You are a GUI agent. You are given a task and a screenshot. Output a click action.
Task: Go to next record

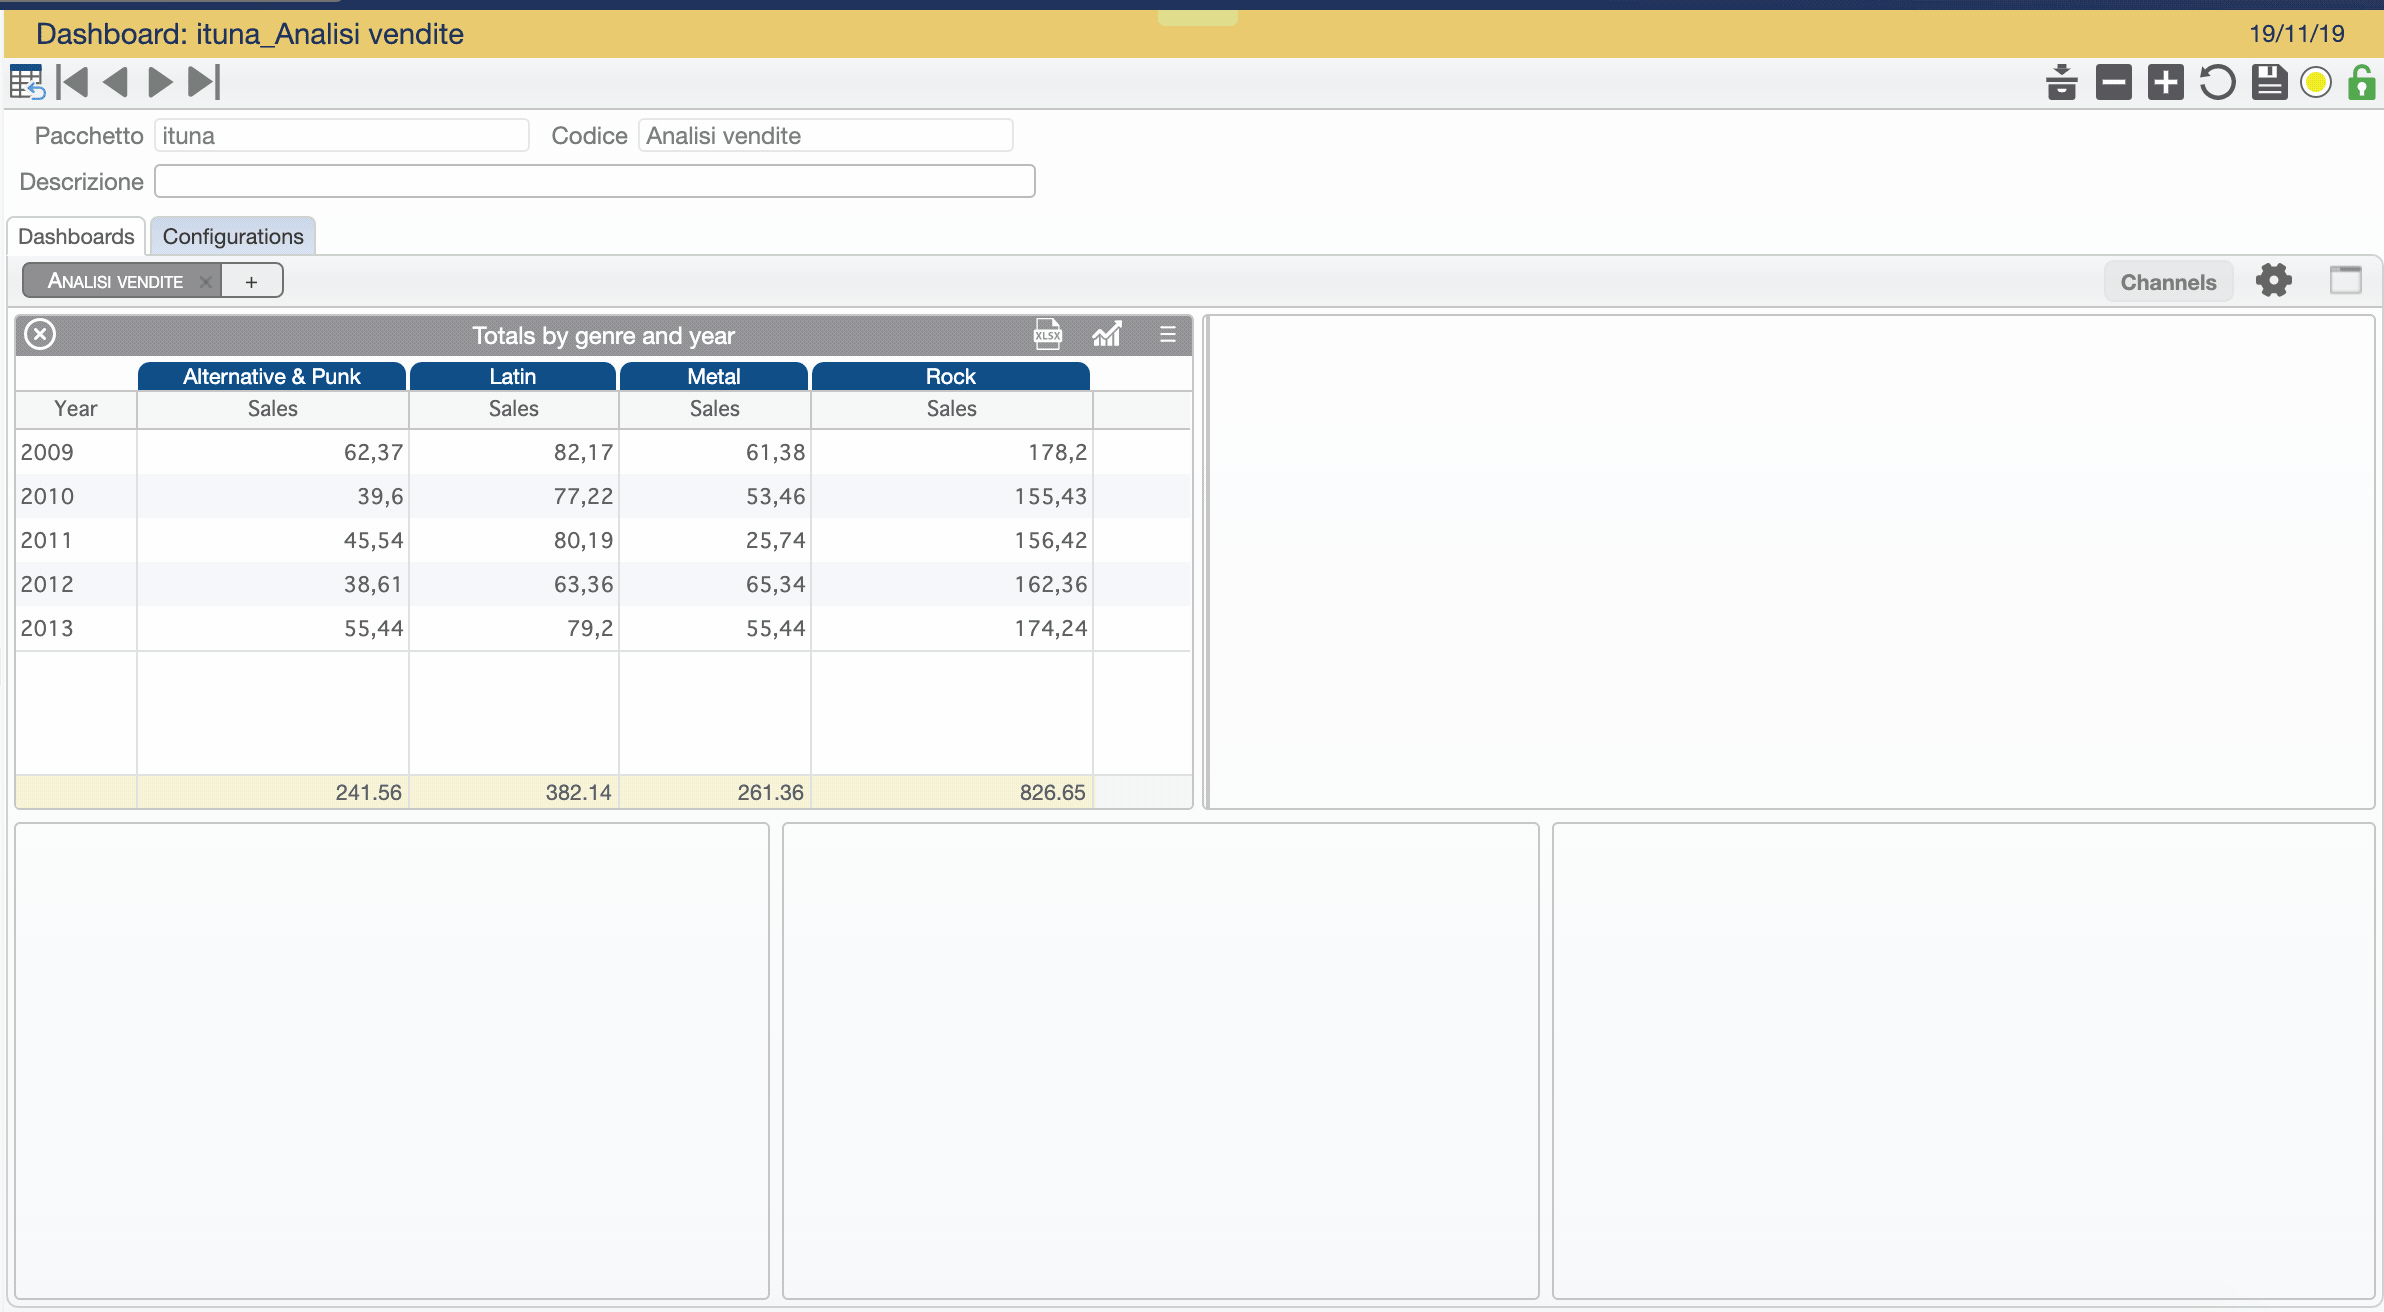click(160, 82)
